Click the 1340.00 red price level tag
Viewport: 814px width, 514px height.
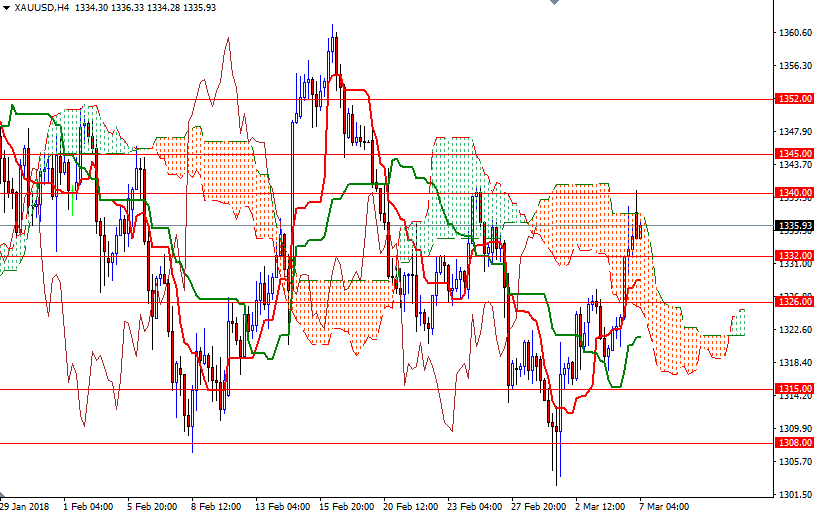(x=794, y=192)
